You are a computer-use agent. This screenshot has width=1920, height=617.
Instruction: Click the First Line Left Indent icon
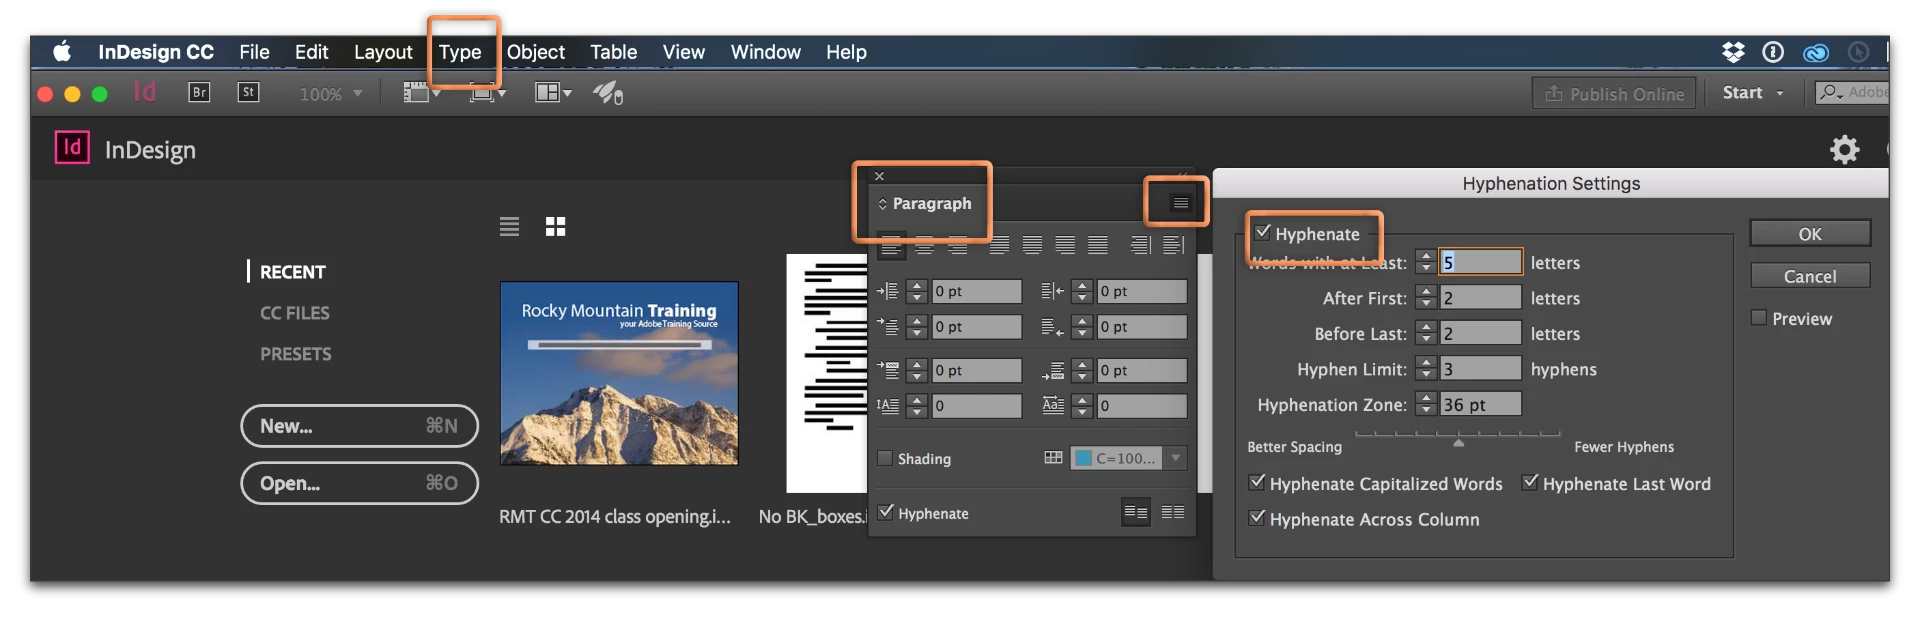coord(888,326)
